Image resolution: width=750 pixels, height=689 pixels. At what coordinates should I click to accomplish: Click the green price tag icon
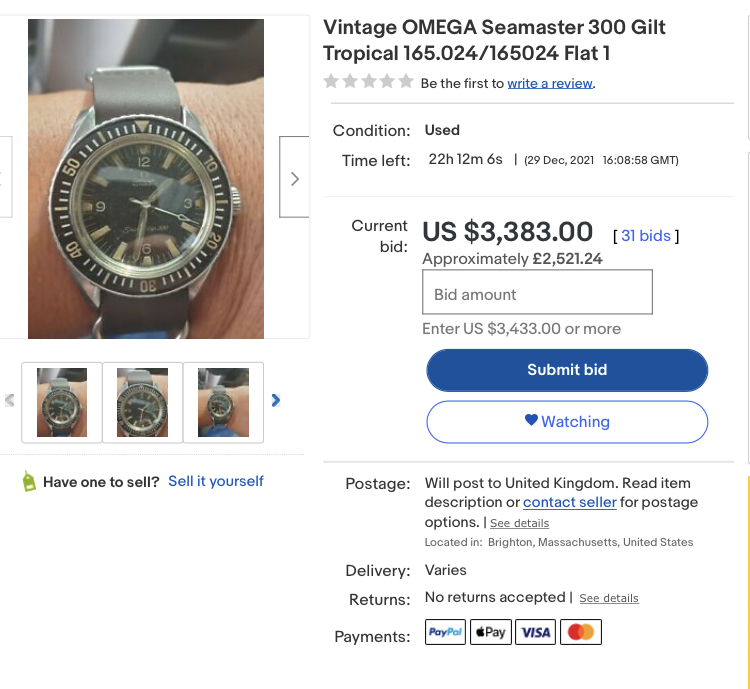coord(29,481)
